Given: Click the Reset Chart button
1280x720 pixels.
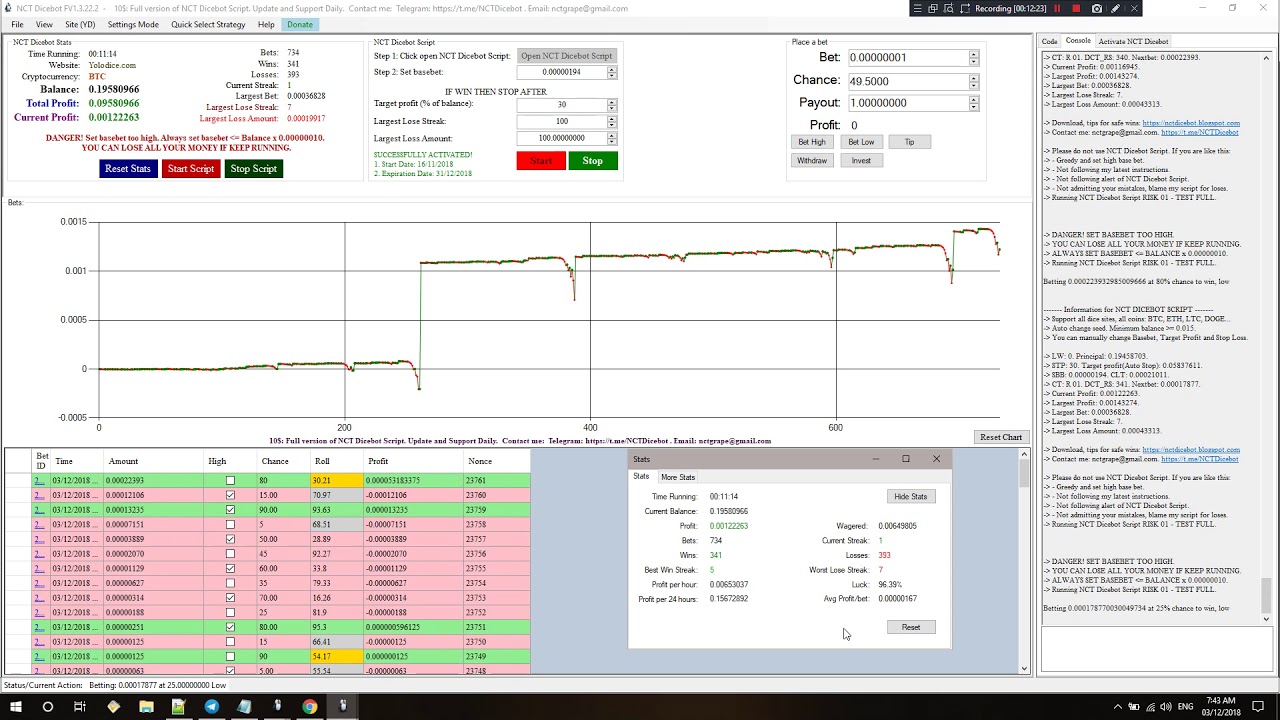Looking at the screenshot, I should pyautogui.click(x=1001, y=437).
